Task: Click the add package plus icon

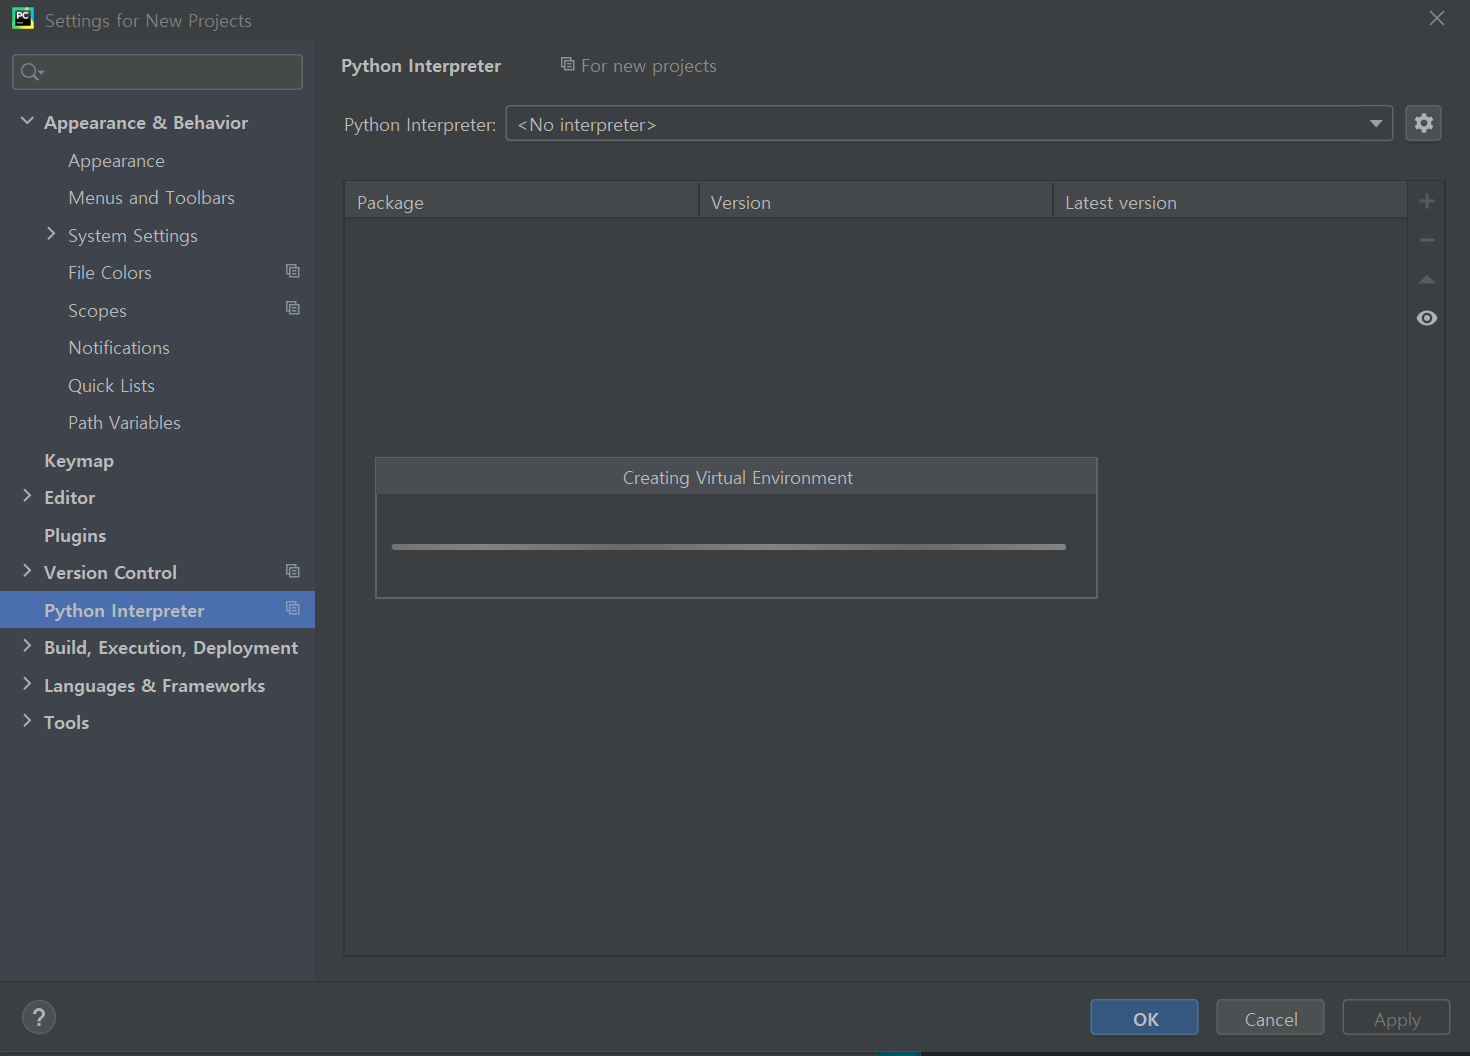Action: 1427,201
